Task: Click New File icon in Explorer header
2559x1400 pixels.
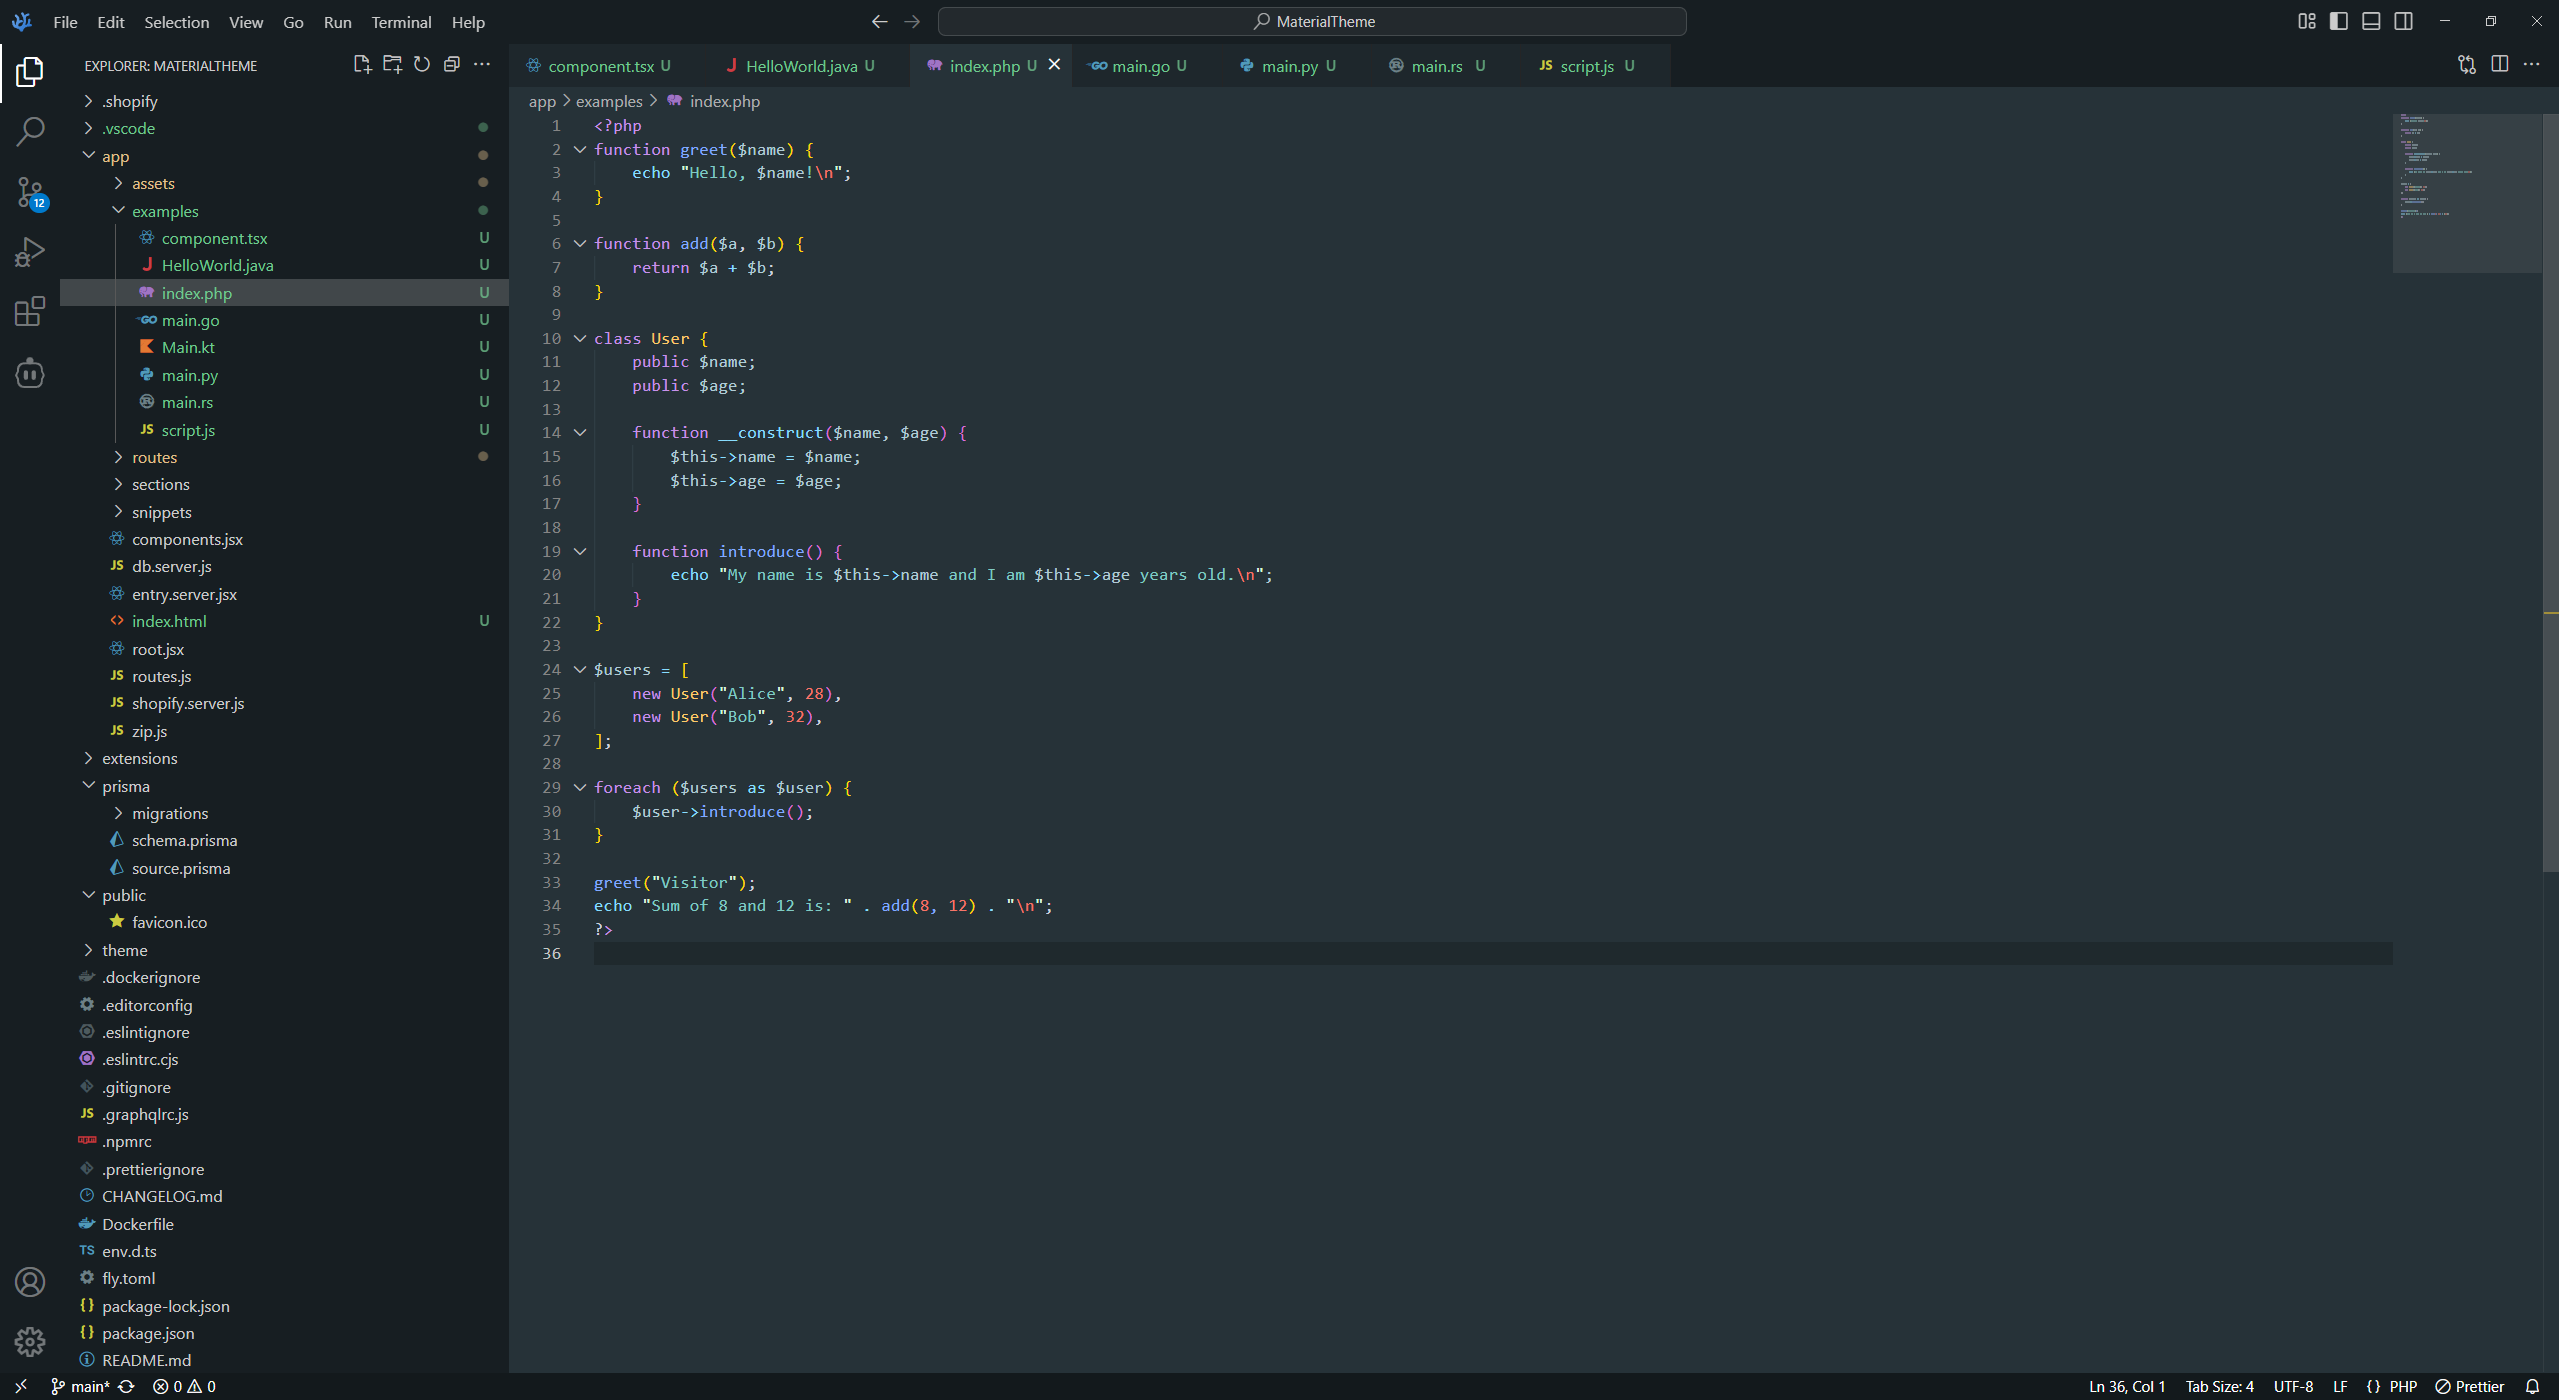Action: 362,65
